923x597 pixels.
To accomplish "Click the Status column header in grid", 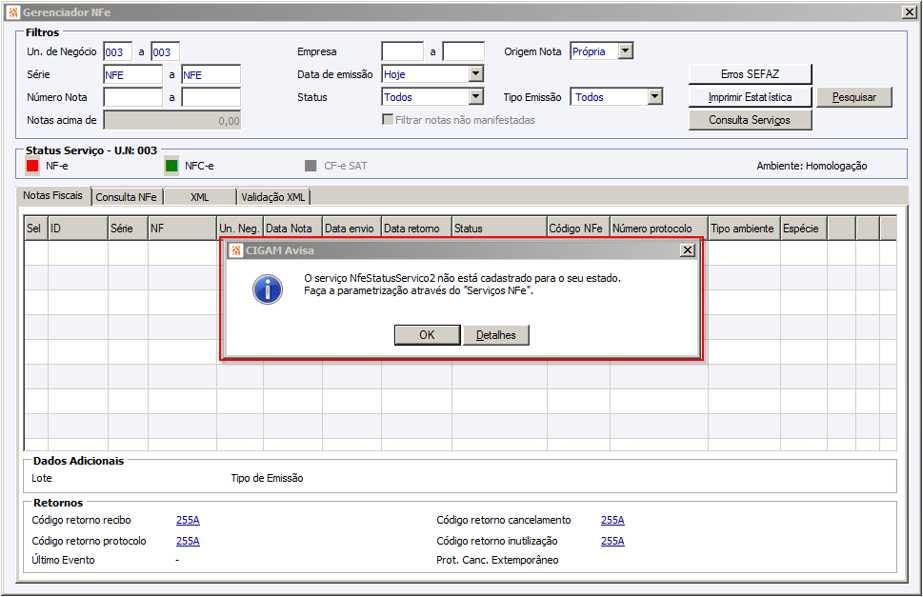I will coord(500,228).
